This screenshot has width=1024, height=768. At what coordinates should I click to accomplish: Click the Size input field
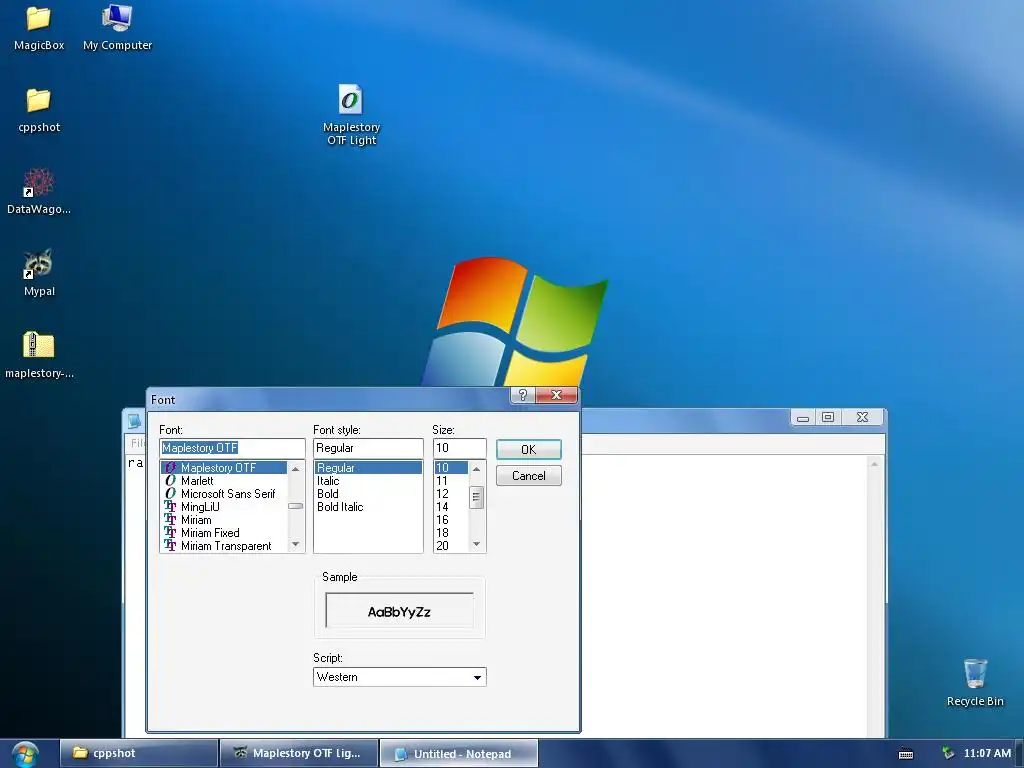pyautogui.click(x=460, y=448)
